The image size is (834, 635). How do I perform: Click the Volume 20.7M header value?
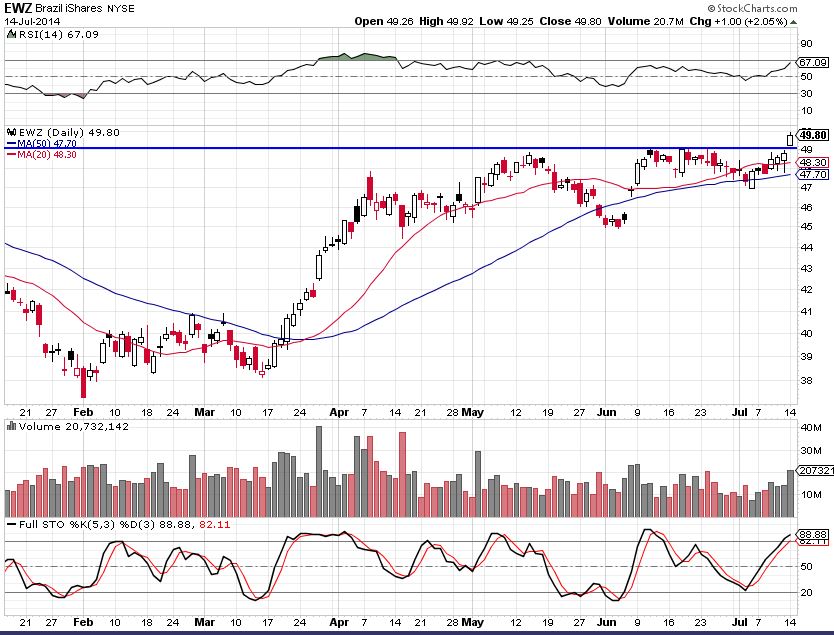point(645,21)
